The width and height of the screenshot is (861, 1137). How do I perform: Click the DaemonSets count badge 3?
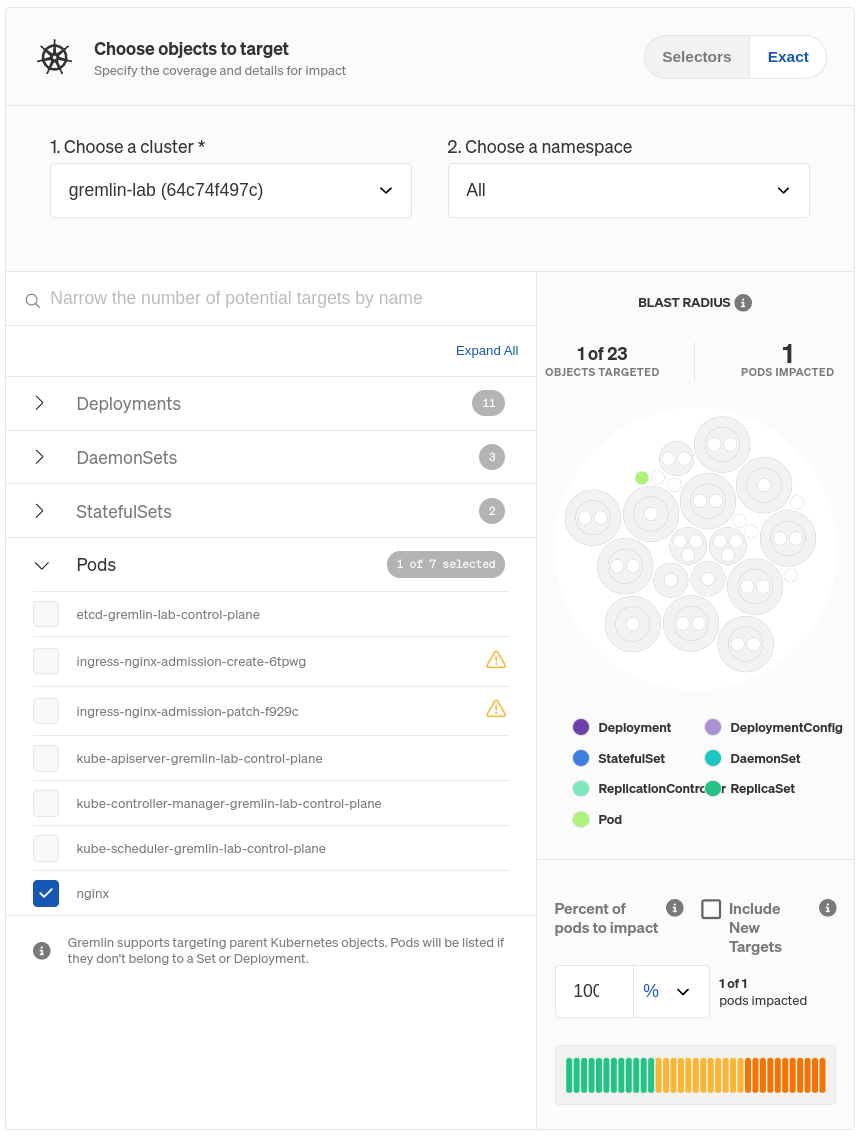click(492, 457)
